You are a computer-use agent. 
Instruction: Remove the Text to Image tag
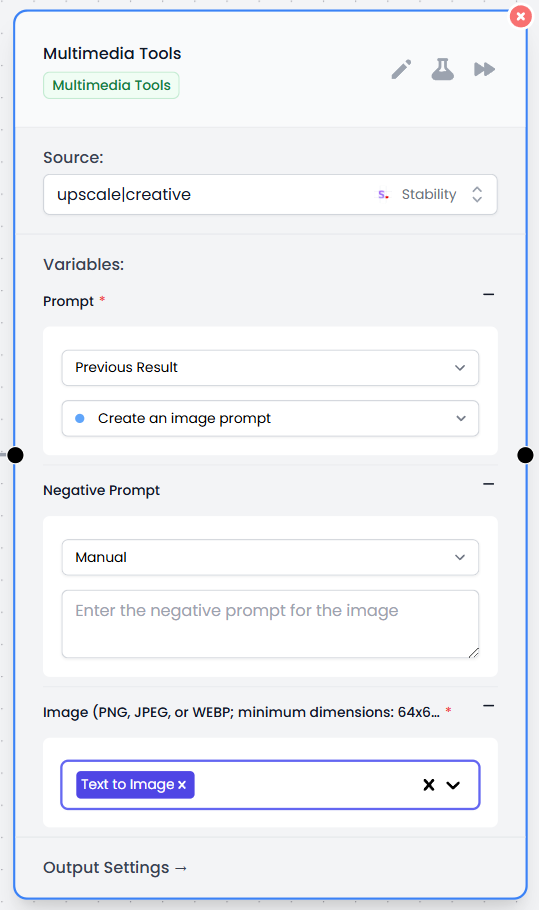point(182,785)
